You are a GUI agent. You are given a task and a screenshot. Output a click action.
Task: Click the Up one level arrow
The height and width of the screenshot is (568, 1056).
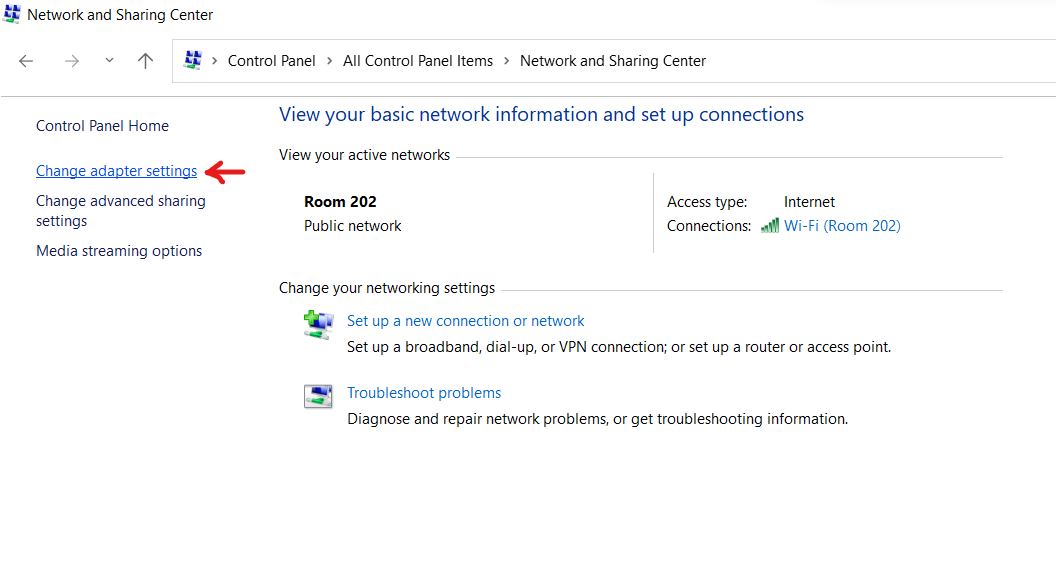(x=146, y=61)
